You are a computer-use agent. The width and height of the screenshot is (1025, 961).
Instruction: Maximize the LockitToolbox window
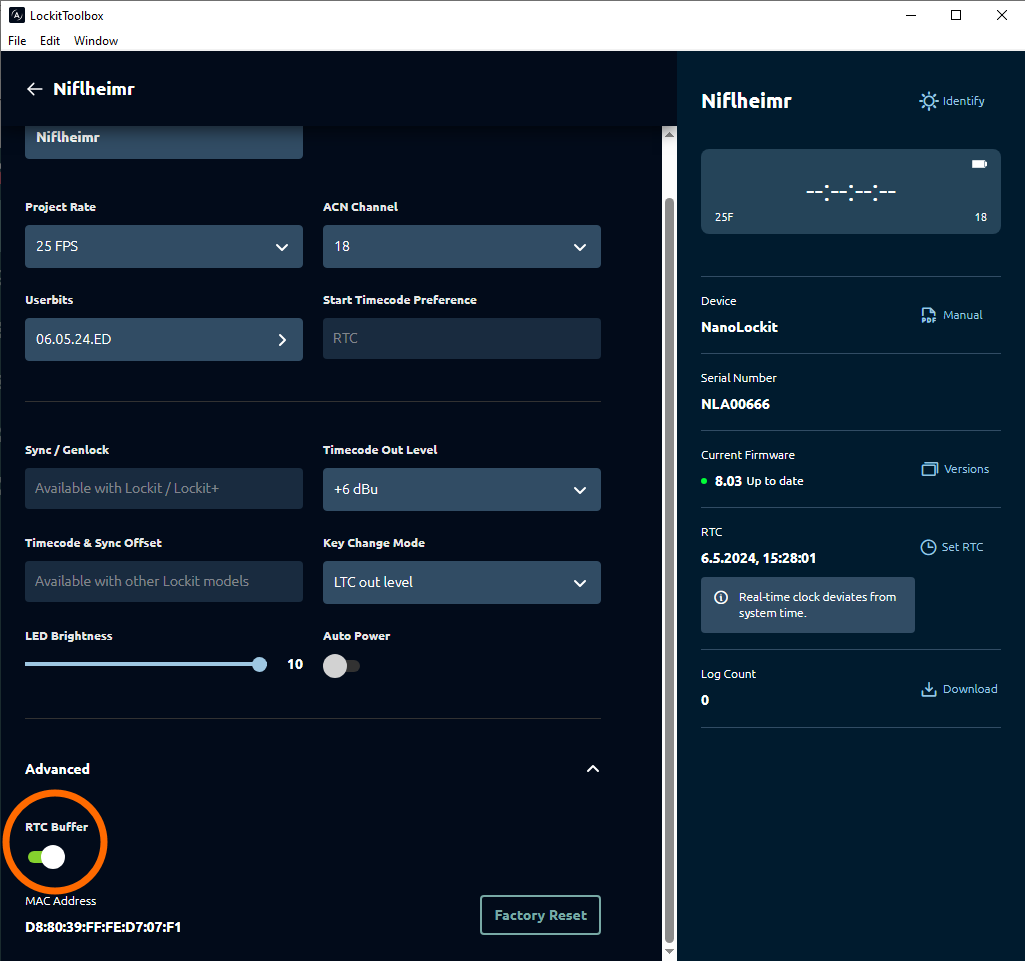[x=956, y=15]
